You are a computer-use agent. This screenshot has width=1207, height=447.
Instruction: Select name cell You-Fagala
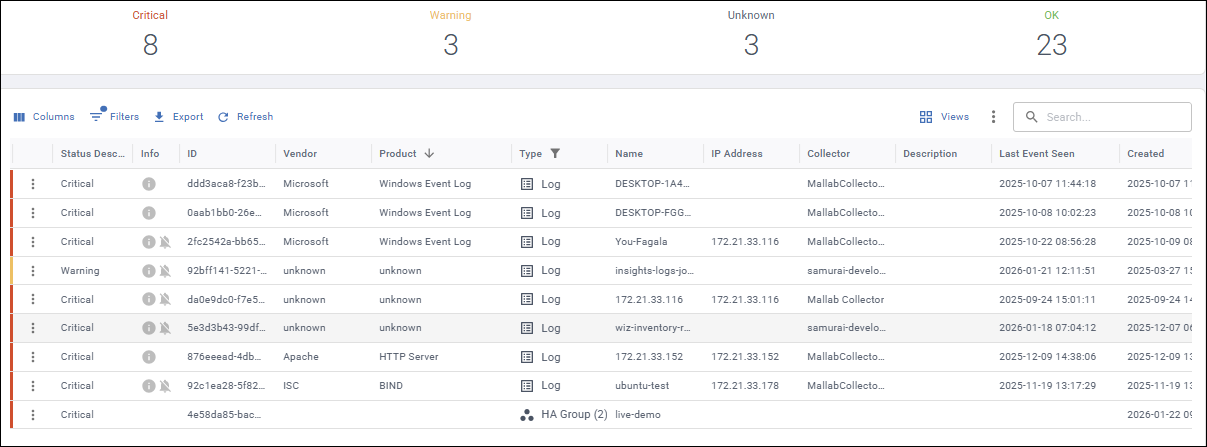tap(641, 242)
